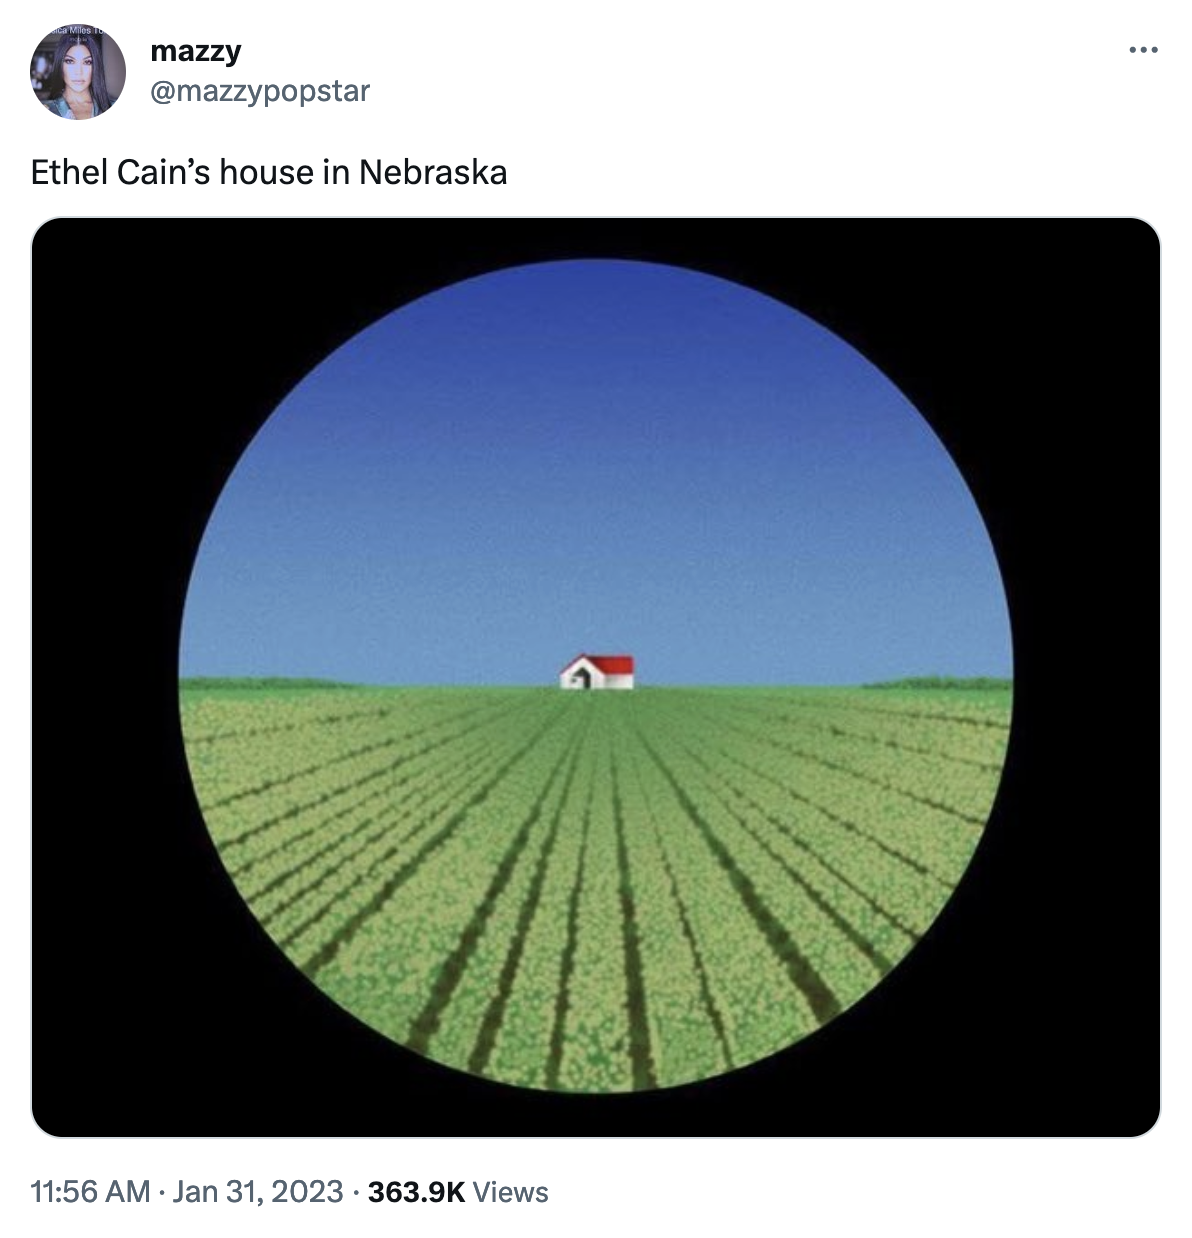Click the horizon treeline right of the house
Screen dimensions: 1192x1238
click(936, 683)
